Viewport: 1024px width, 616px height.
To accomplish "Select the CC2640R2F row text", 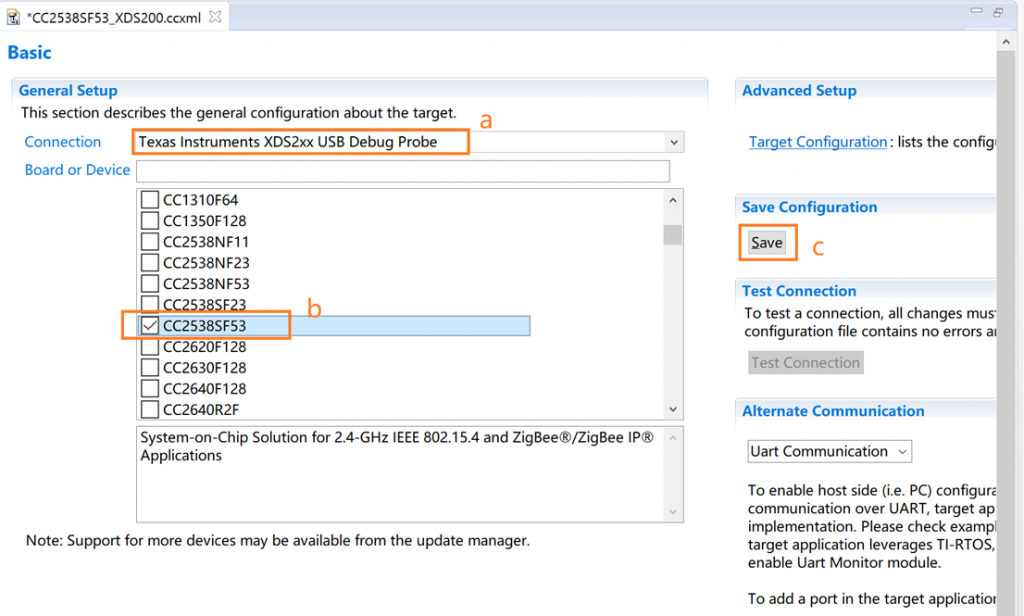I will pos(201,410).
